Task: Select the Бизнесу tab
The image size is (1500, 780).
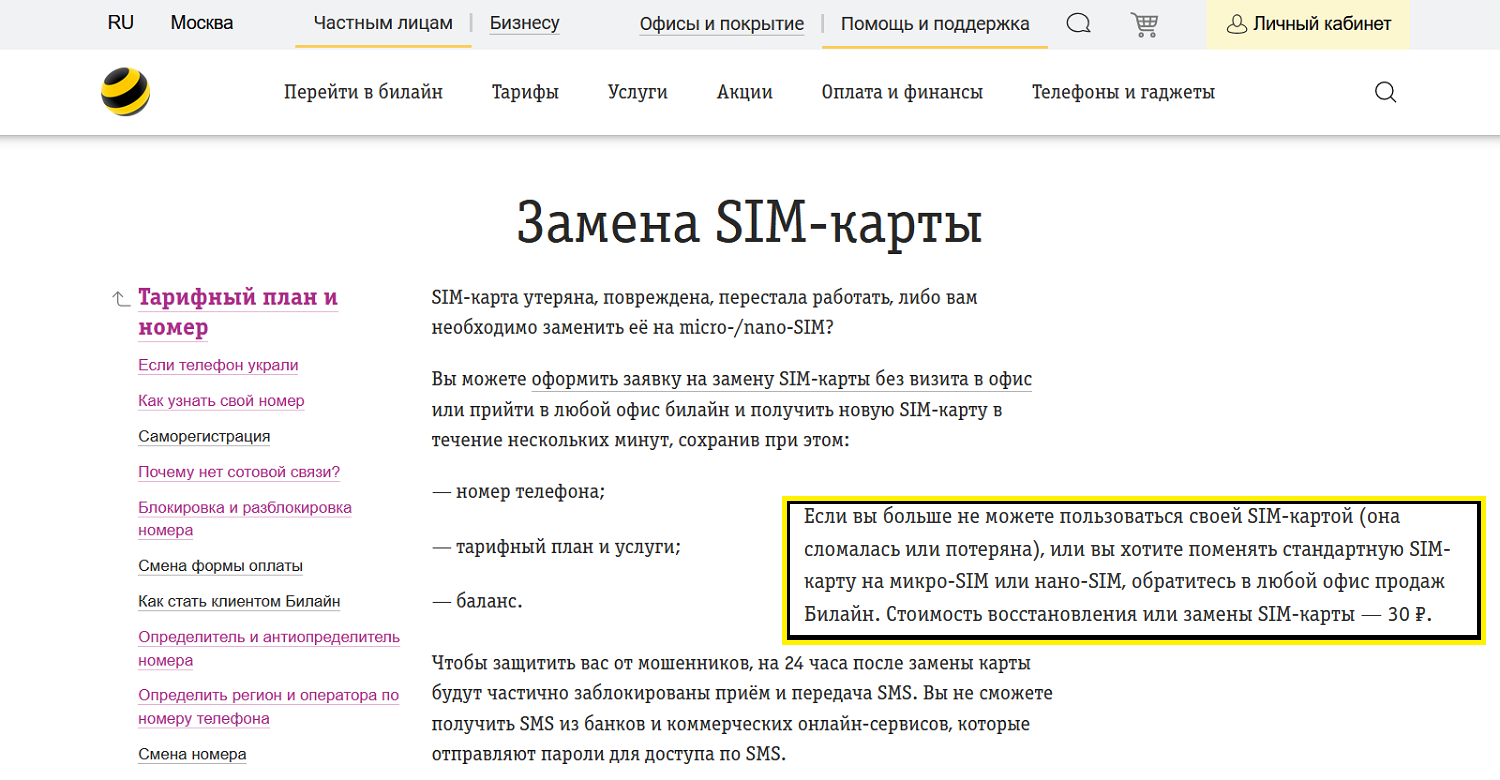Action: 525,23
